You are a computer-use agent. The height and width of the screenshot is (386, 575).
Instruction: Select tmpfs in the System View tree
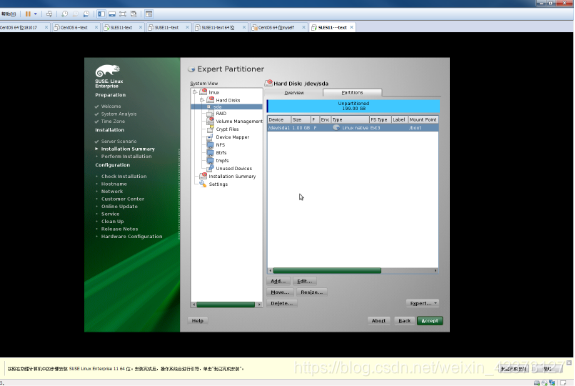pos(222,161)
